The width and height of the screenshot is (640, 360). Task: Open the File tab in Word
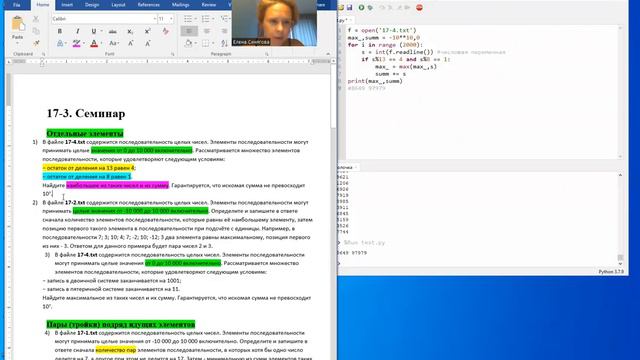[x=17, y=5]
